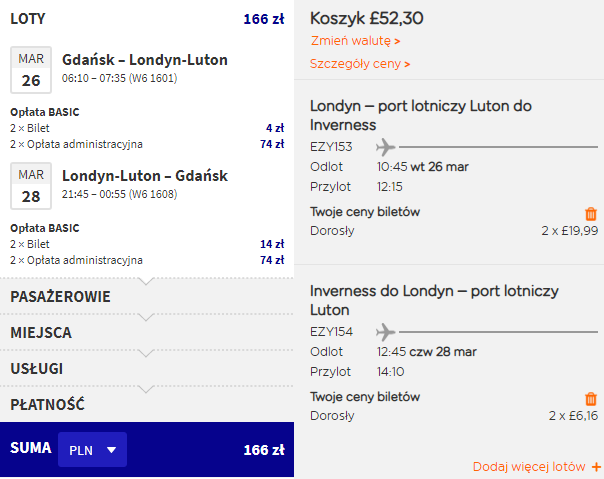This screenshot has width=604, height=479.
Task: Expand the USŁUGI section
Action: point(147,368)
